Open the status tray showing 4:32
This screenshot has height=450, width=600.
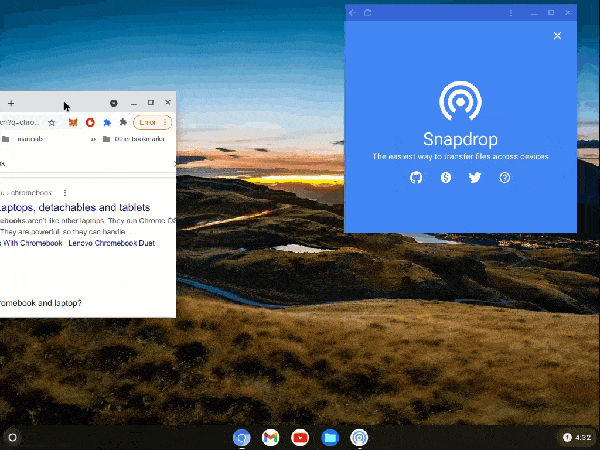pos(577,437)
